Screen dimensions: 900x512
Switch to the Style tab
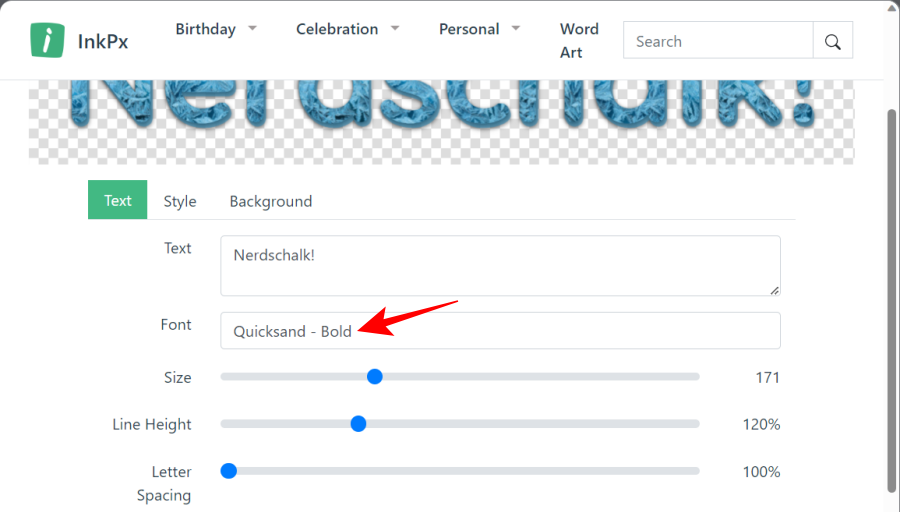(180, 201)
